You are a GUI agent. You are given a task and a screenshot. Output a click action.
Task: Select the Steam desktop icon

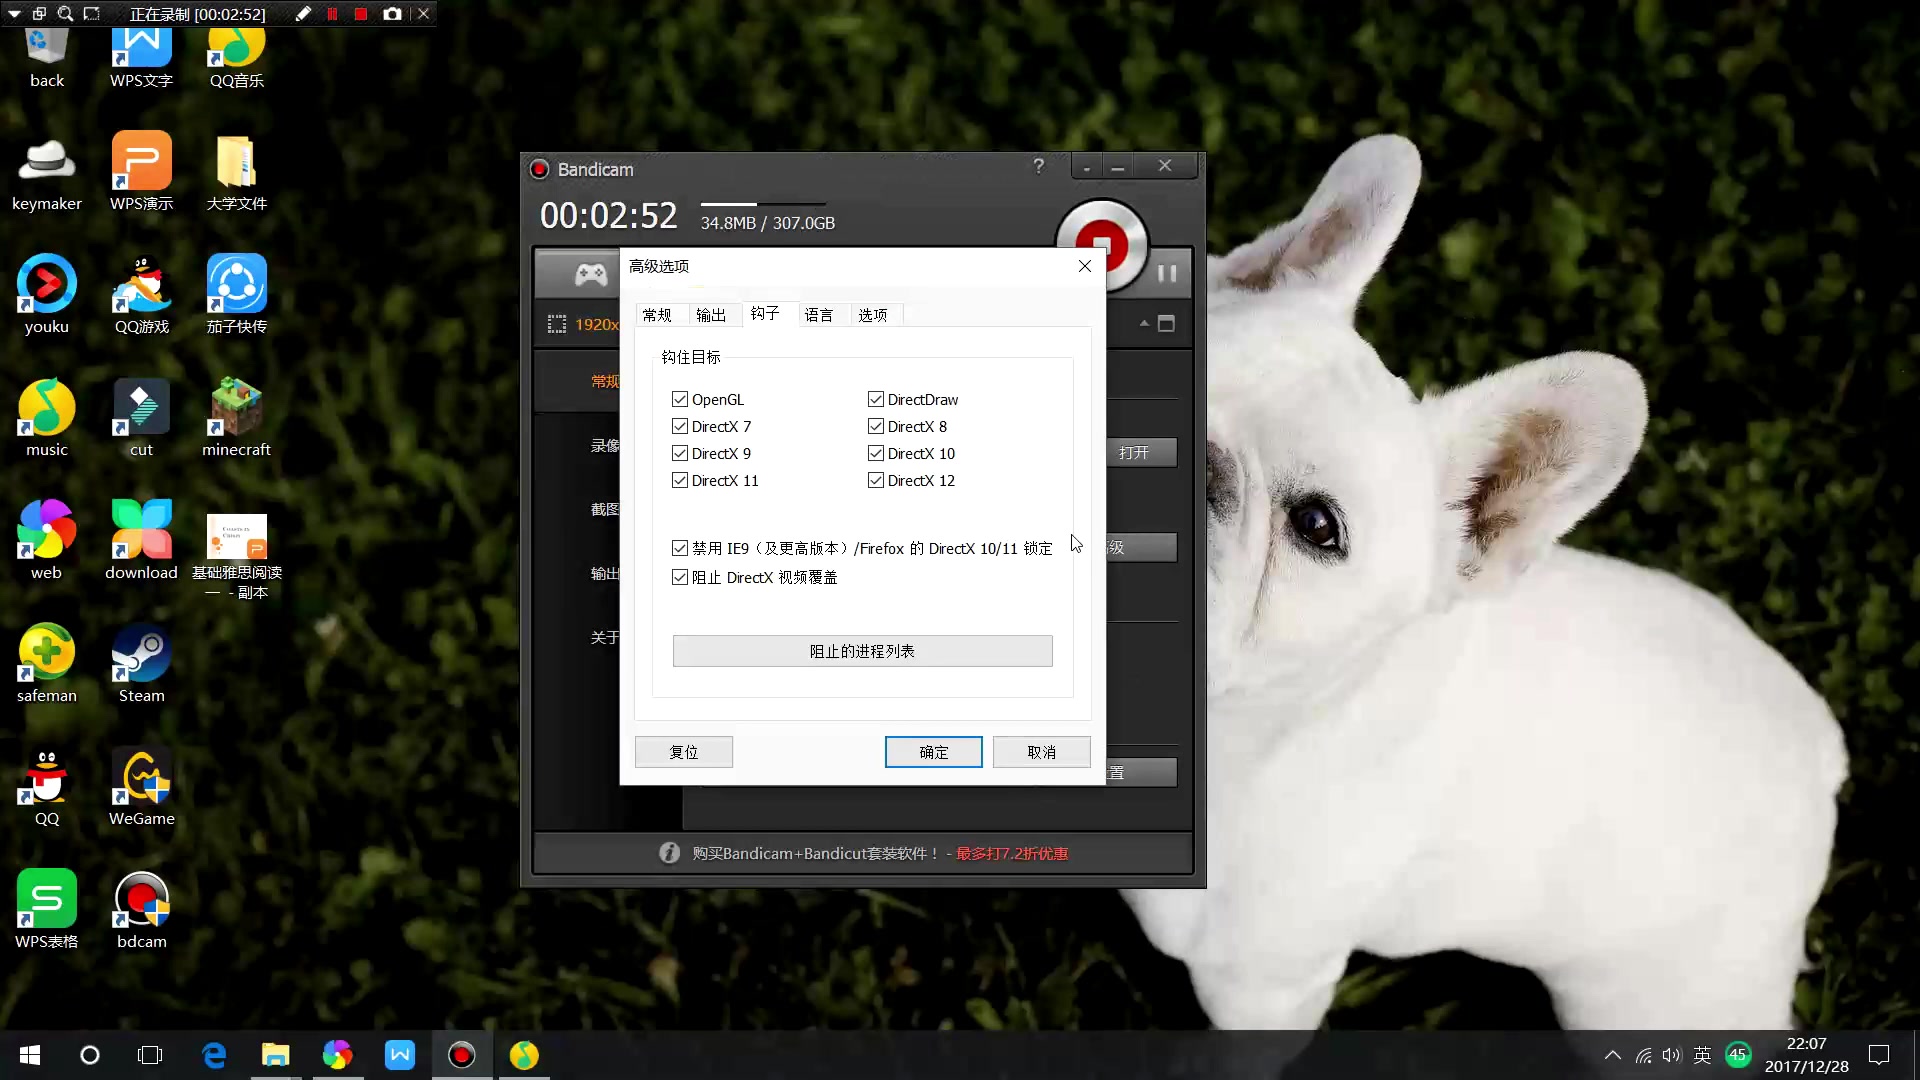142,664
